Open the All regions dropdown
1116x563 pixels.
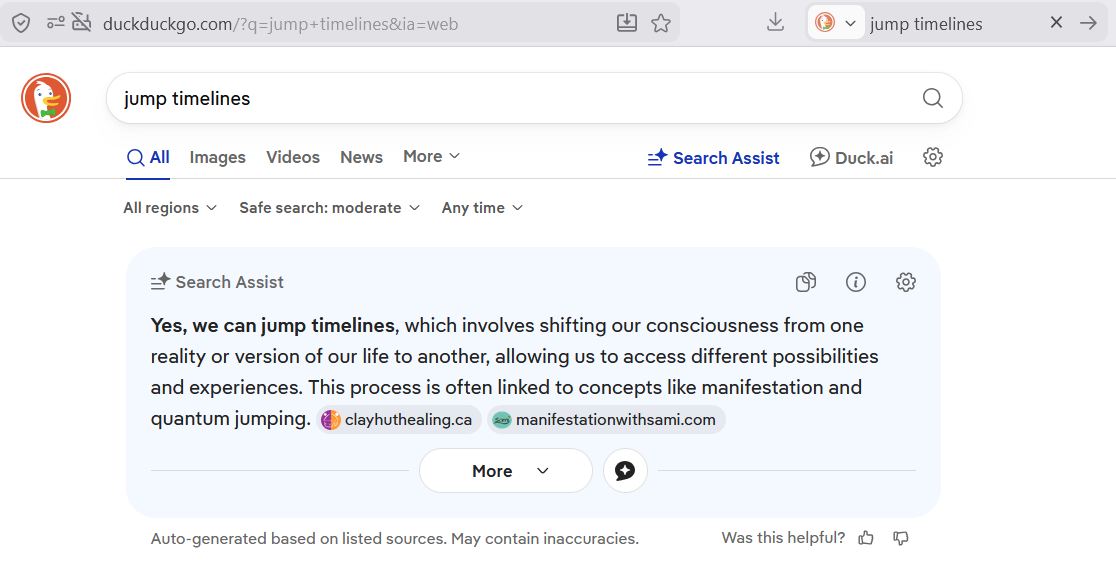(169, 208)
